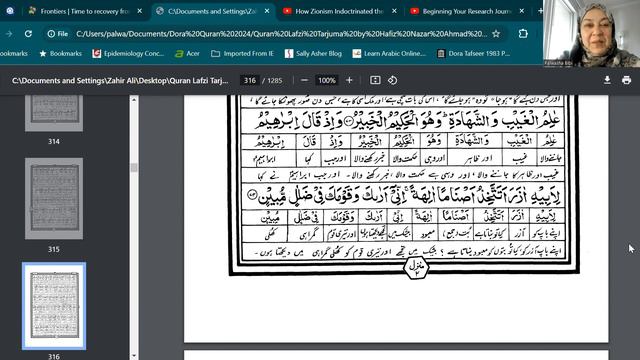The image size is (640, 360).
Task: Open the Acer bookmark
Action: tap(187, 53)
